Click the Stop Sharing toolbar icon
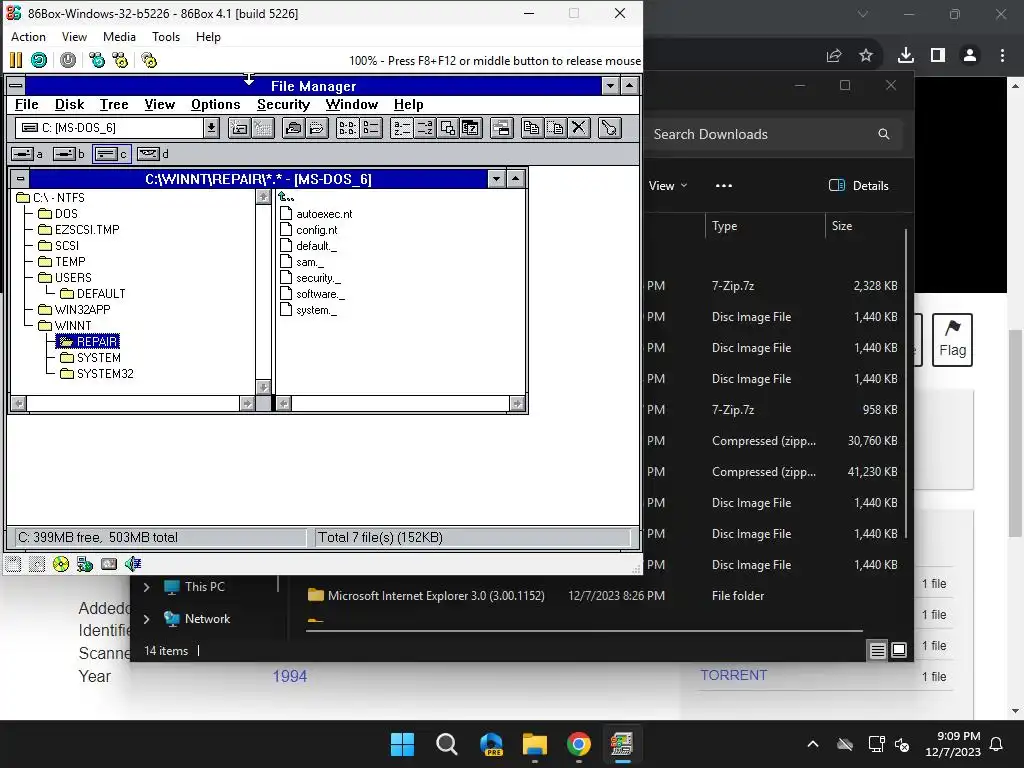 click(x=317, y=128)
